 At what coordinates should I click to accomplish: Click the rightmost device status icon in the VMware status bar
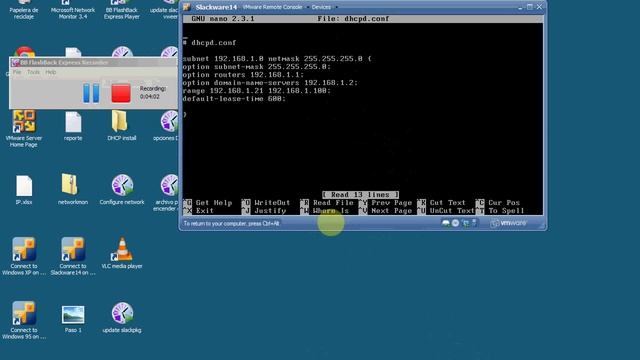click(x=474, y=223)
